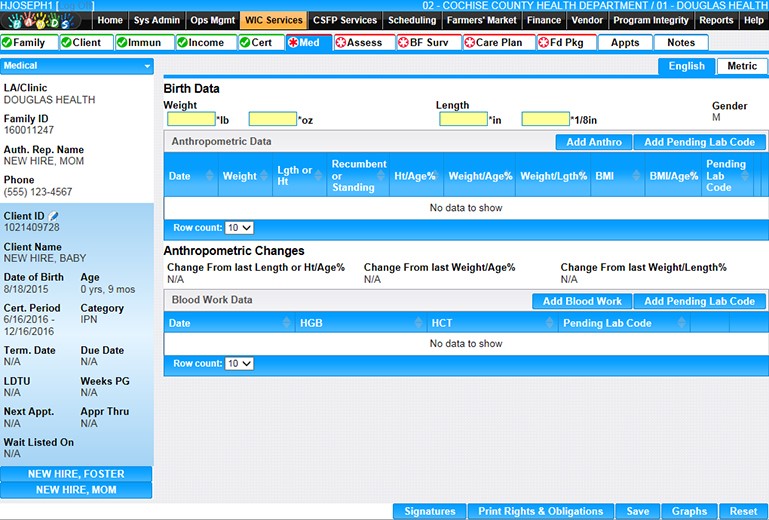Open Row count dropdown under Anthropometric Data

(239, 228)
